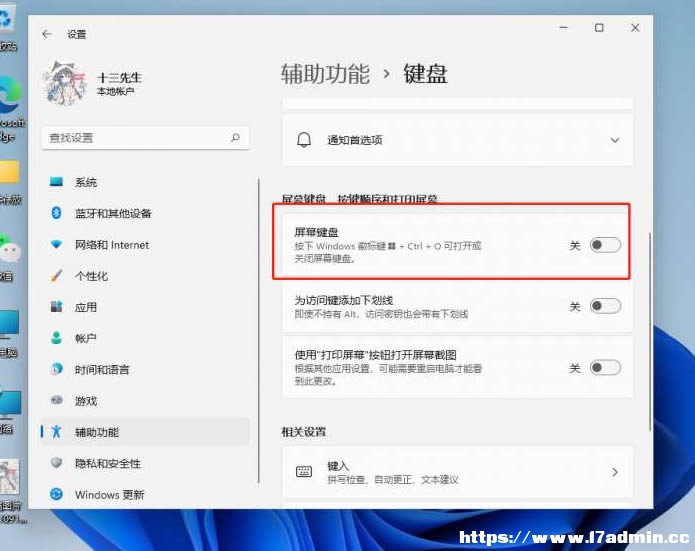The width and height of the screenshot is (695, 551).
Task: Click the shield icon for 隐私和安全性
Action: click(x=56, y=463)
